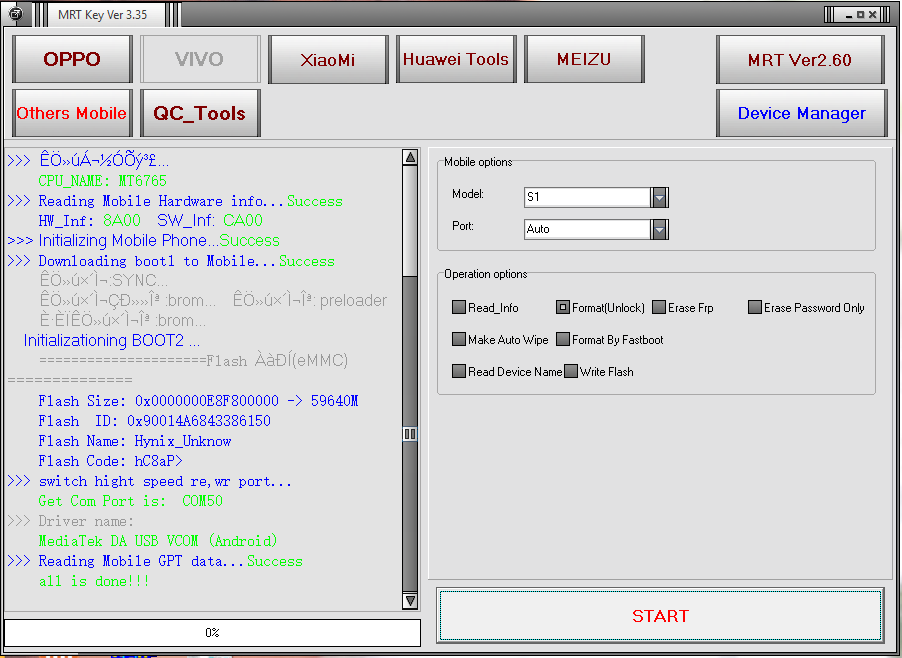Click 'switch hight speed re,wr port...' line
The width and height of the screenshot is (902, 658).
[150, 481]
